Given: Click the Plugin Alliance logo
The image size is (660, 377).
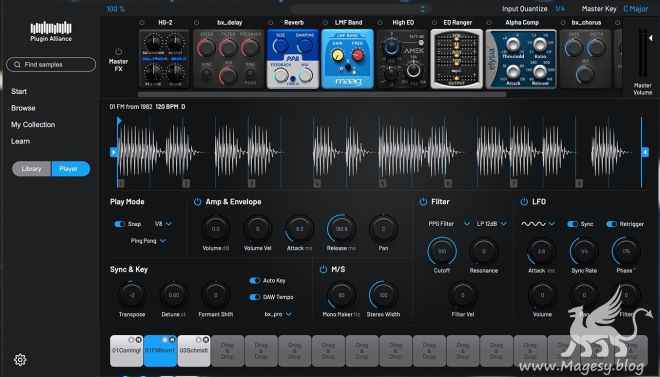Looking at the screenshot, I should click(51, 31).
